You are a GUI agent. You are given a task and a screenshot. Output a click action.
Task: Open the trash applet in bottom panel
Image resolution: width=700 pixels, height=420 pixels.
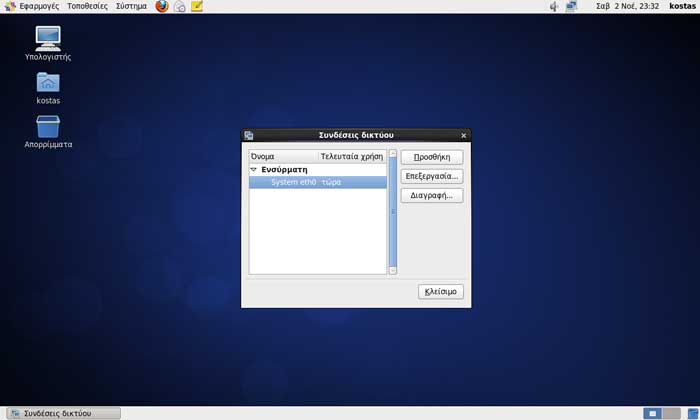[x=693, y=414]
